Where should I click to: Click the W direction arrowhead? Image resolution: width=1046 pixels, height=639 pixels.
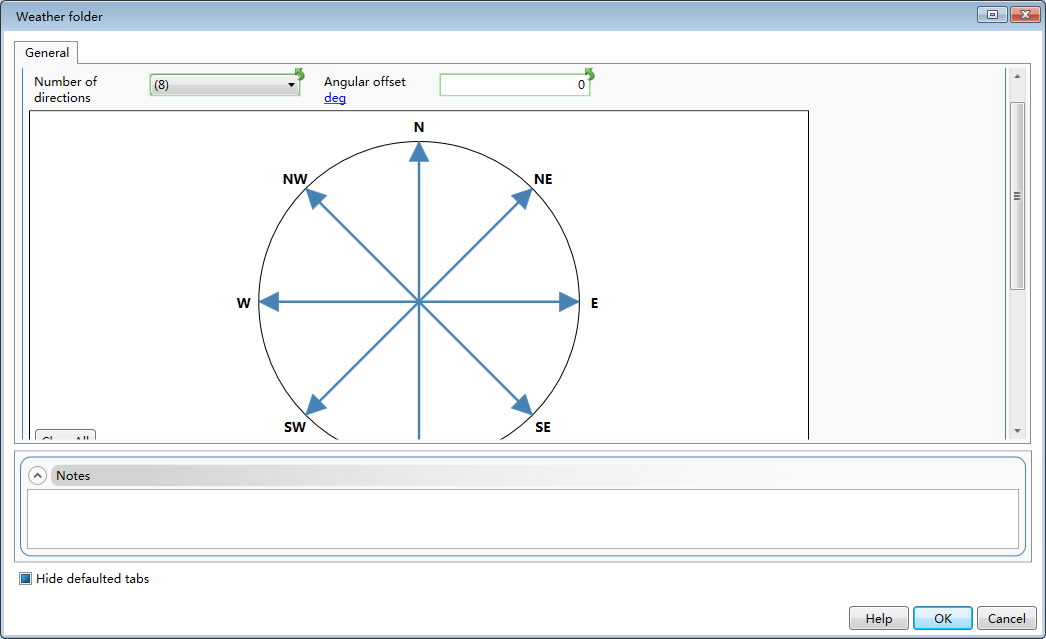pyautogui.click(x=269, y=302)
